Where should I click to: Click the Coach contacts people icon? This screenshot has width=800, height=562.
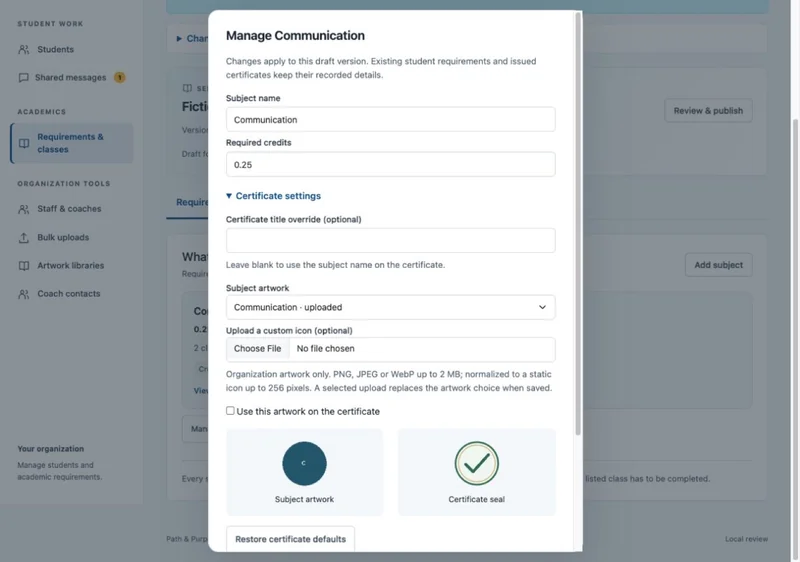[x=23, y=294]
